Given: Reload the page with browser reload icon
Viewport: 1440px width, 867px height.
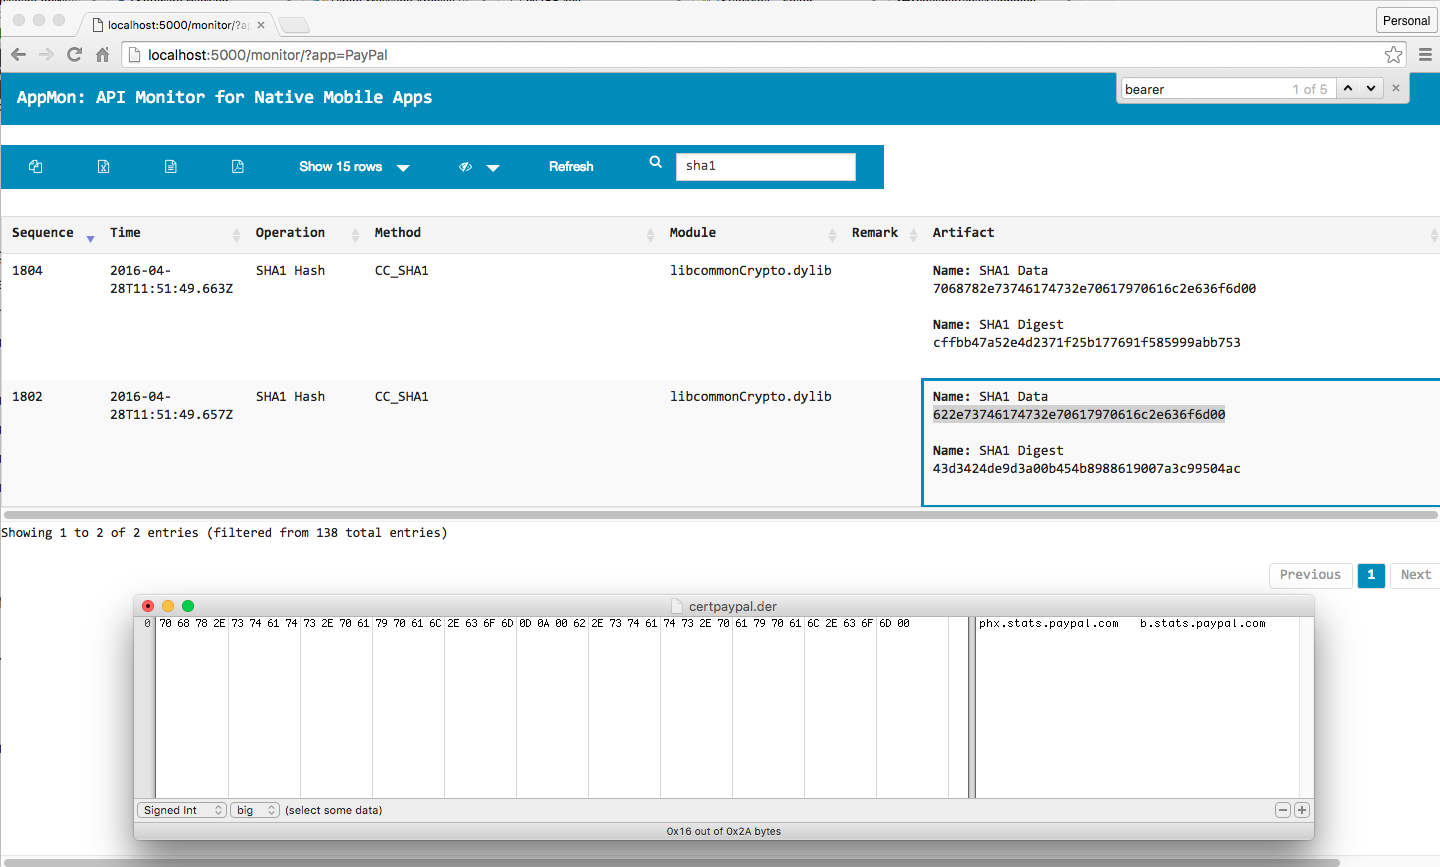Looking at the screenshot, I should pos(74,54).
